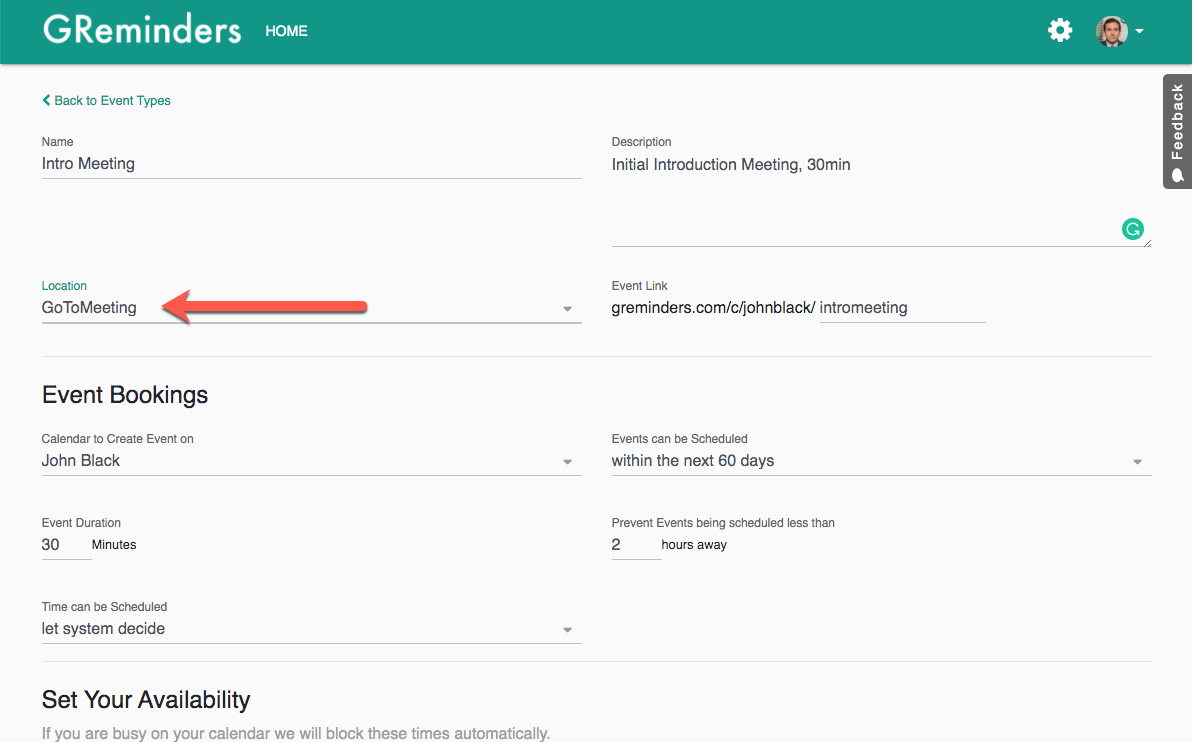Click the greminders.com/c/johnblack event link text
The image size is (1192, 742).
point(711,307)
